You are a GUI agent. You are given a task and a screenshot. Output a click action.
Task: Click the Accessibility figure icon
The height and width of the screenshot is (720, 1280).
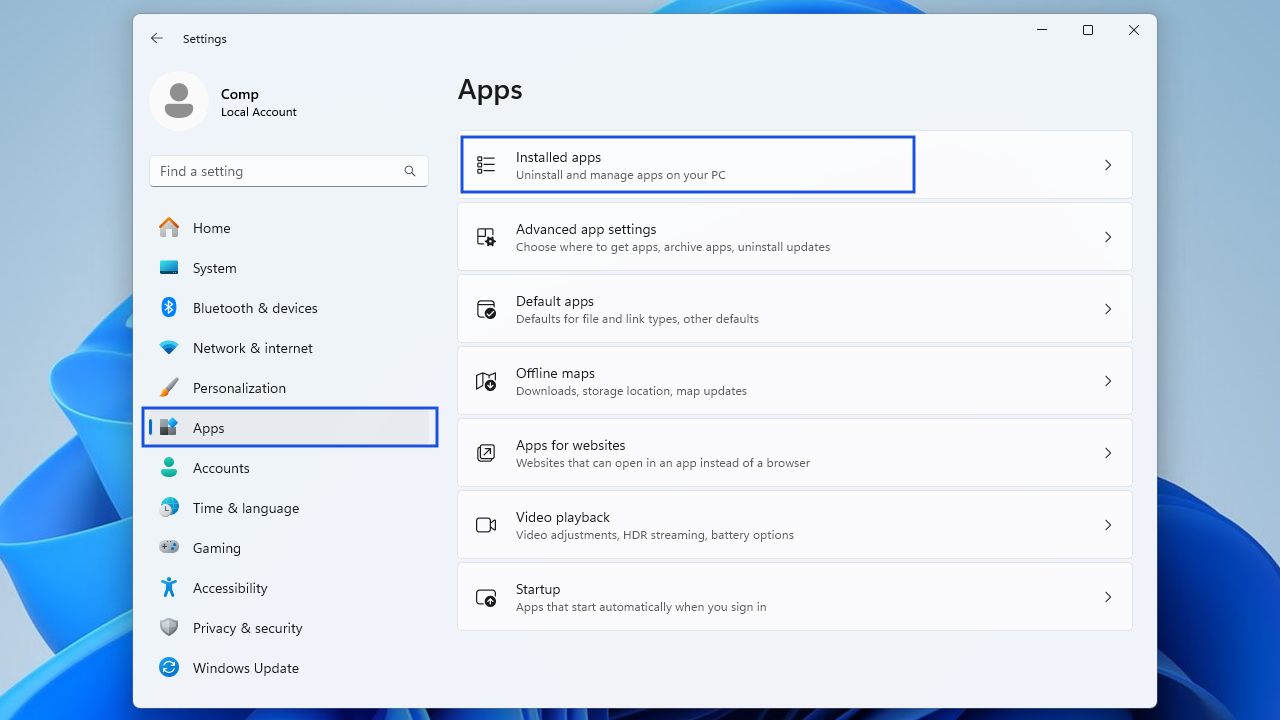(x=169, y=588)
